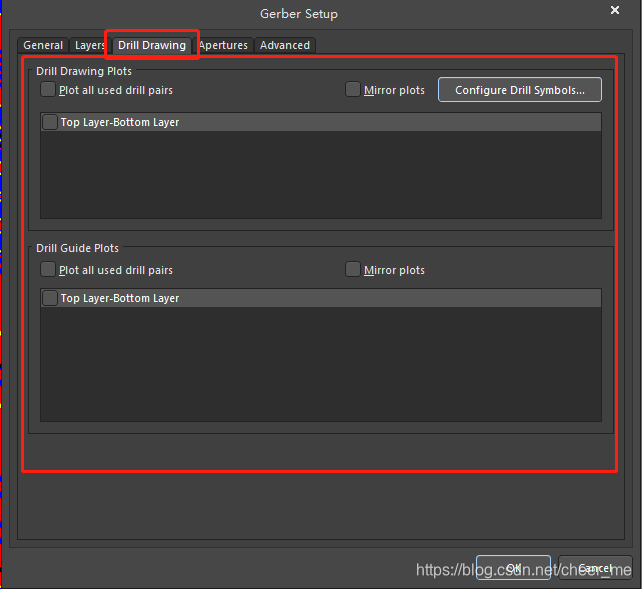The height and width of the screenshot is (589, 642).
Task: Open the Layers tab
Action: [89, 45]
